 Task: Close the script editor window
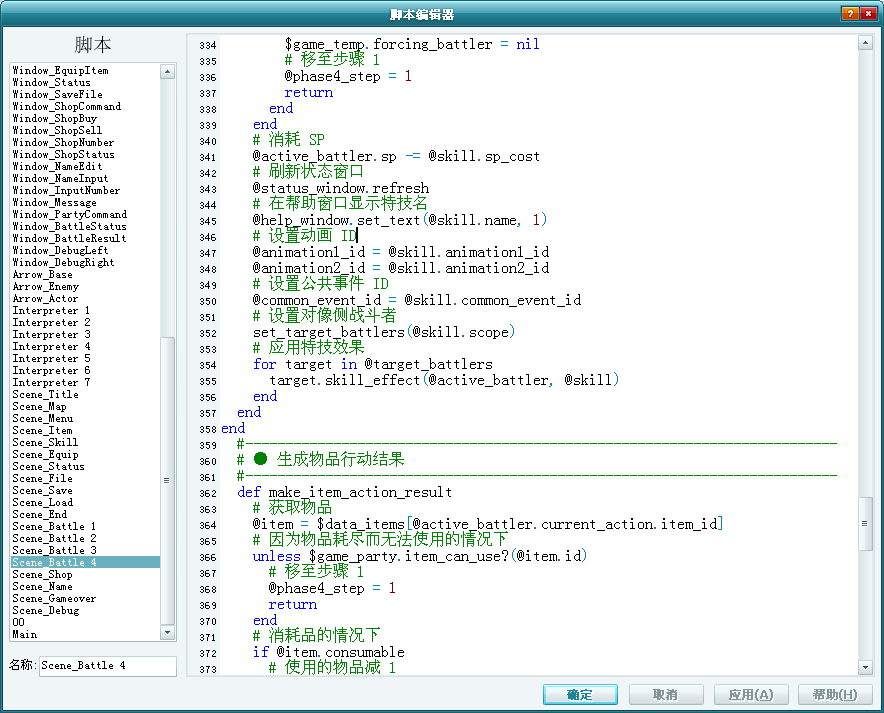coord(868,14)
